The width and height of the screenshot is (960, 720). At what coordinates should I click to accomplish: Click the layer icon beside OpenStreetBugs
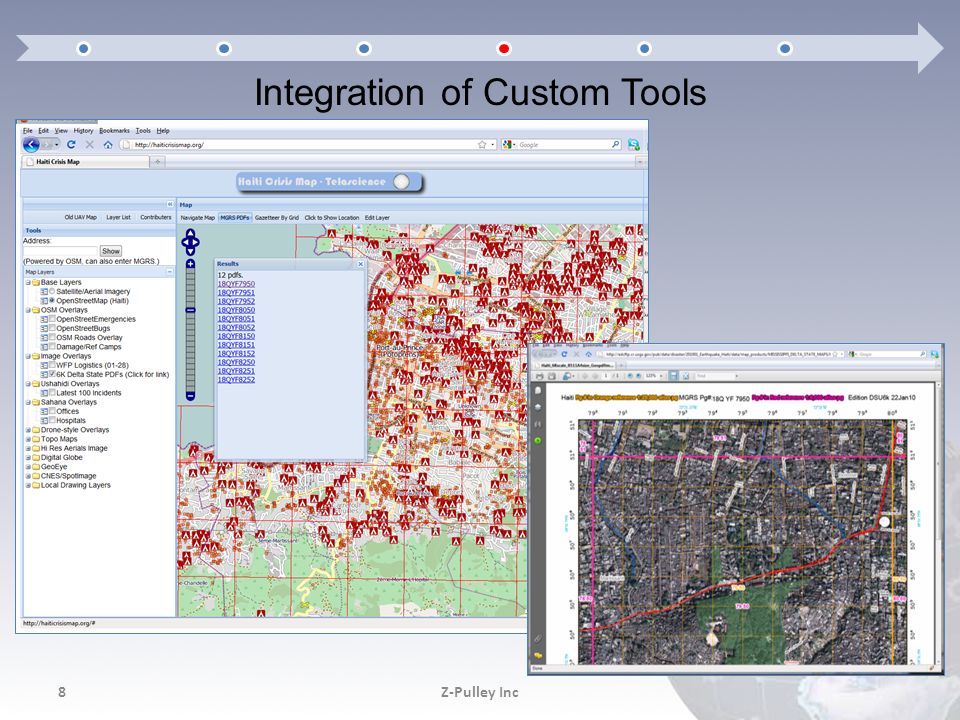click(x=44, y=329)
